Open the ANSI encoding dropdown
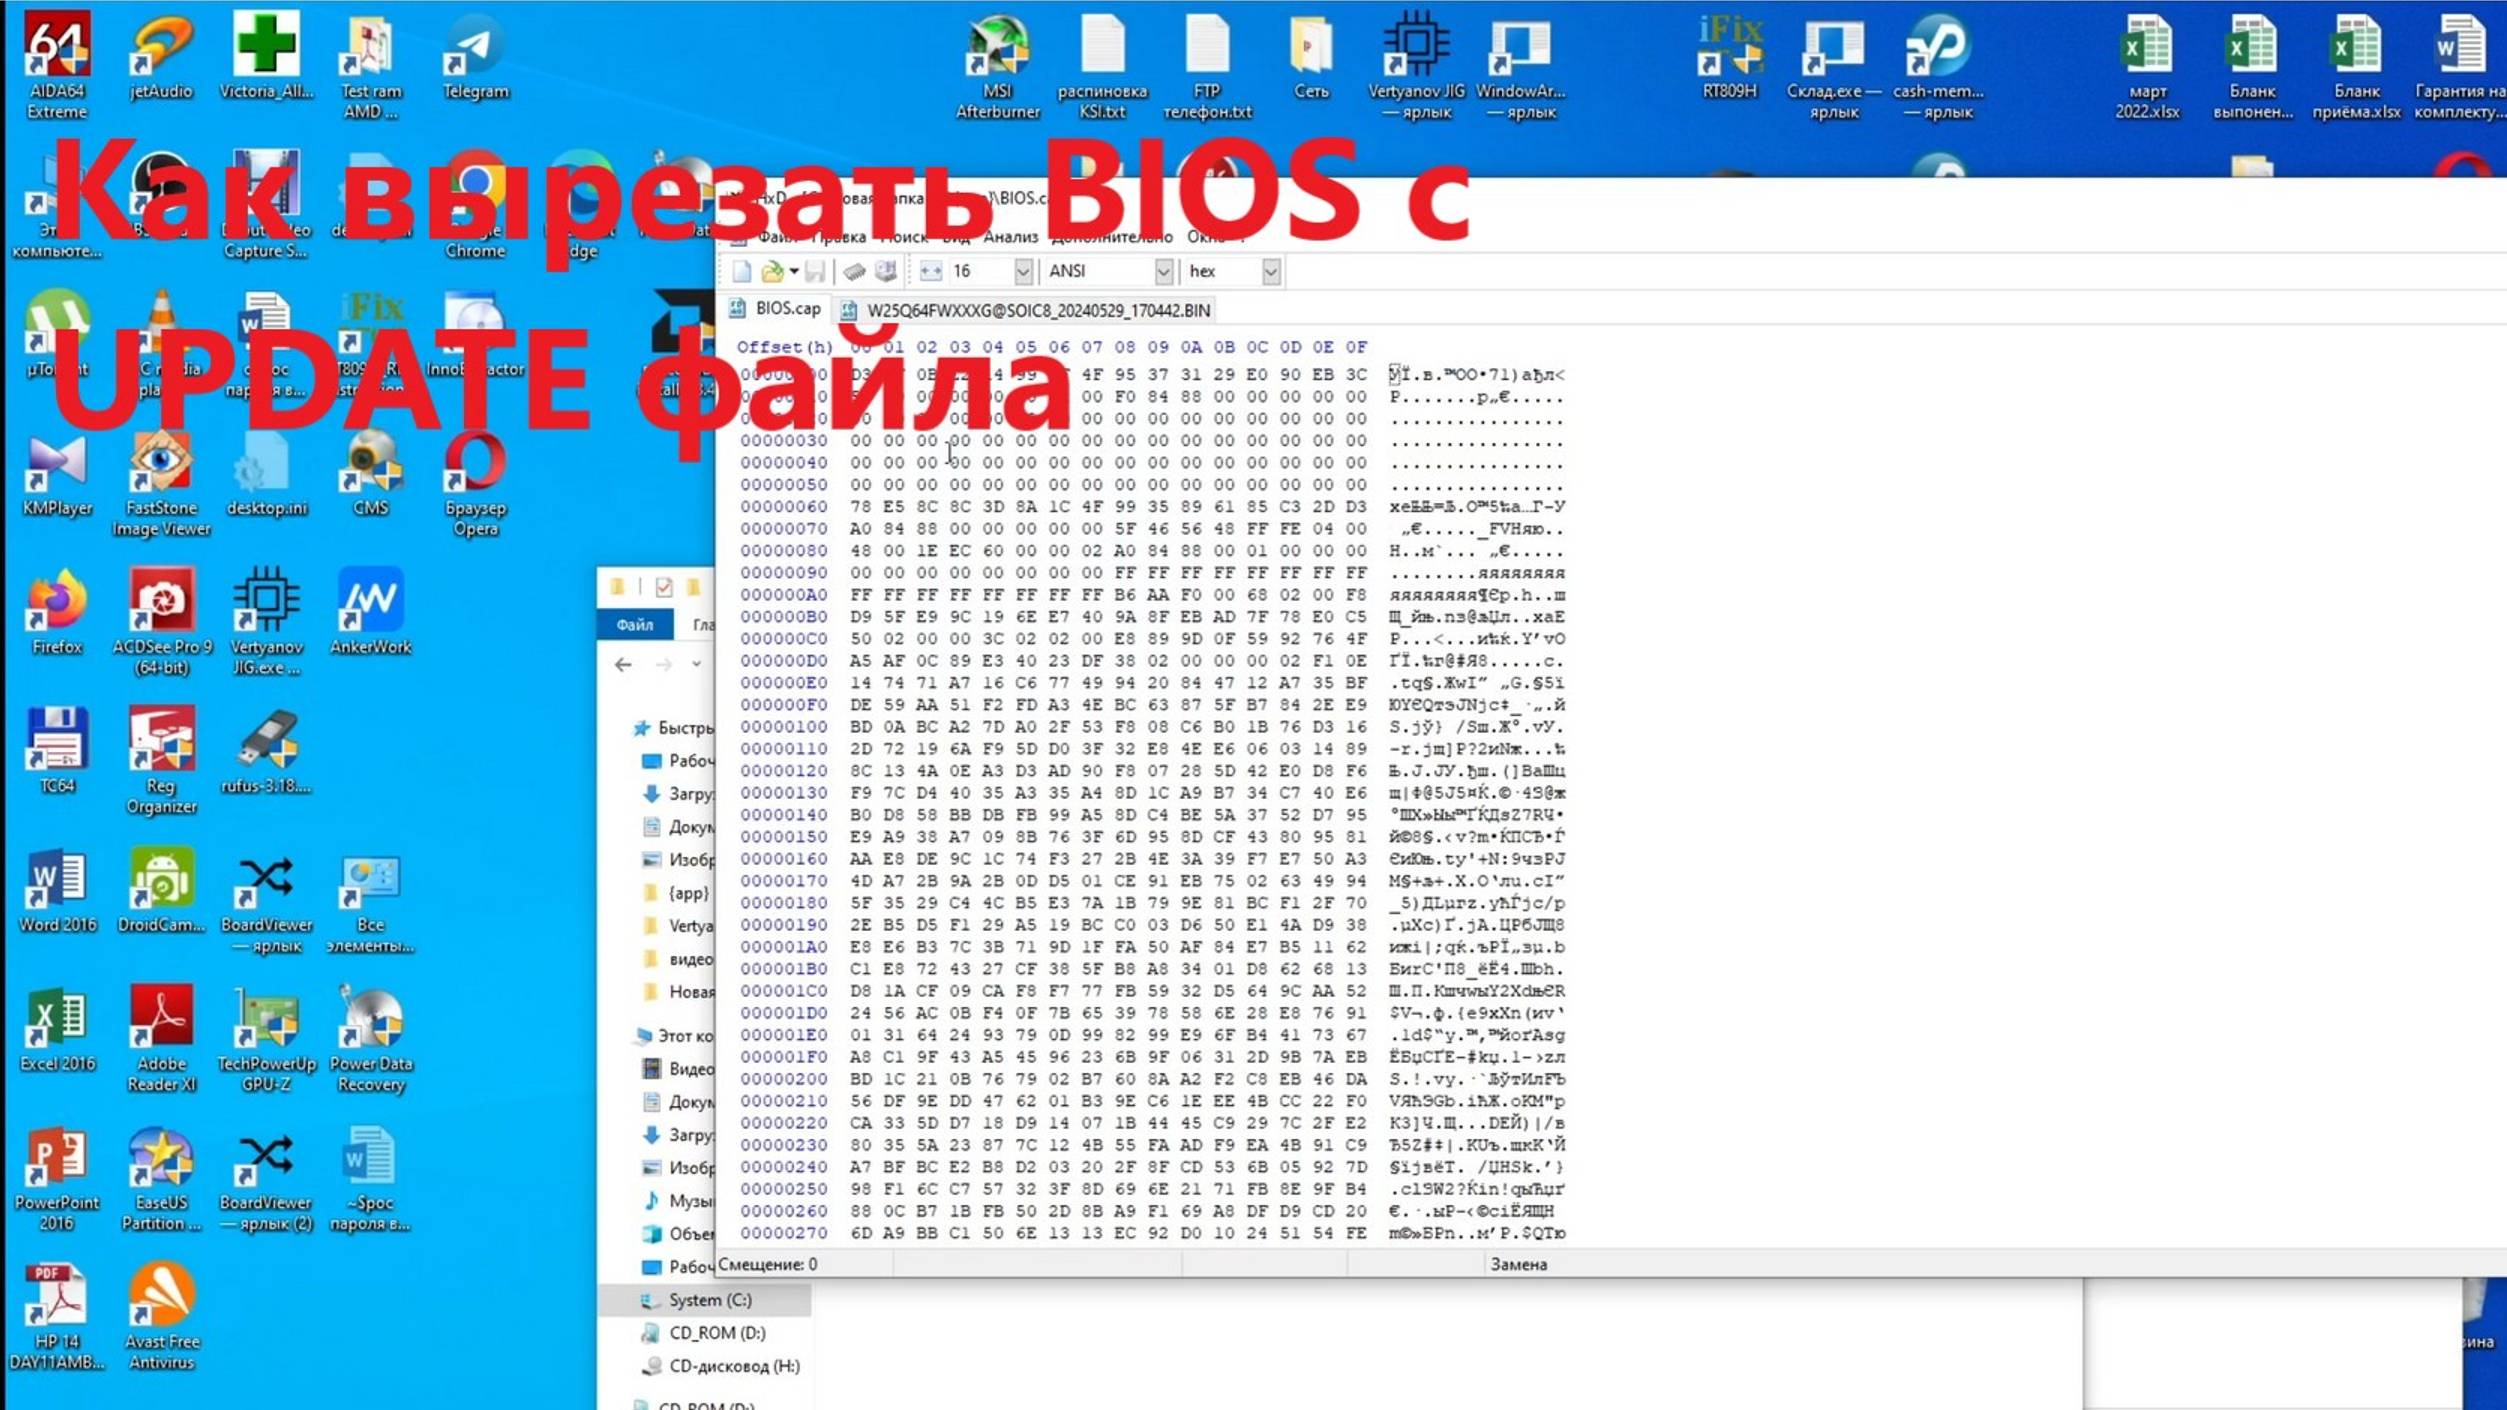Screen dimensions: 2507x1410 1163,272
